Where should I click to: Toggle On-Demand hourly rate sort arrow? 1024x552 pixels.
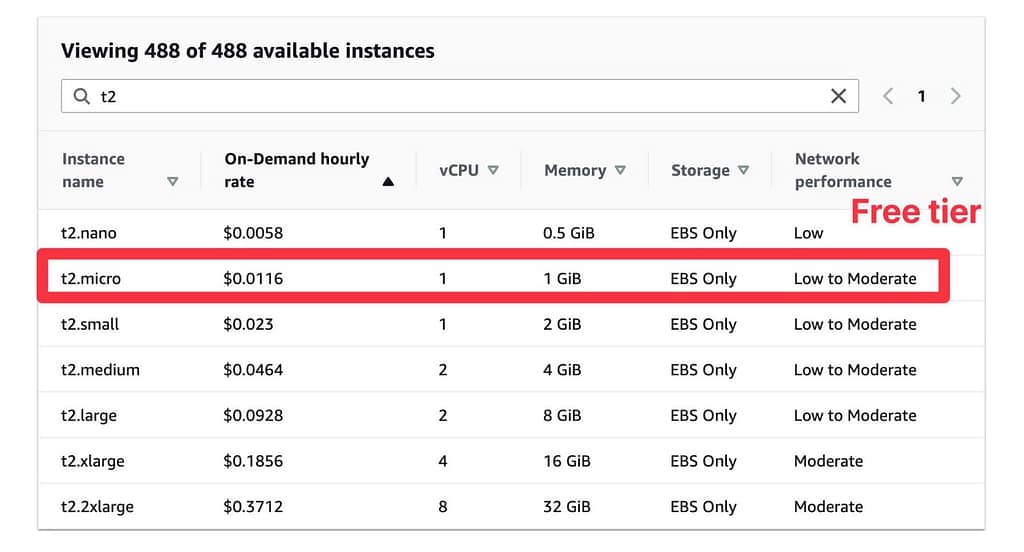pos(388,182)
